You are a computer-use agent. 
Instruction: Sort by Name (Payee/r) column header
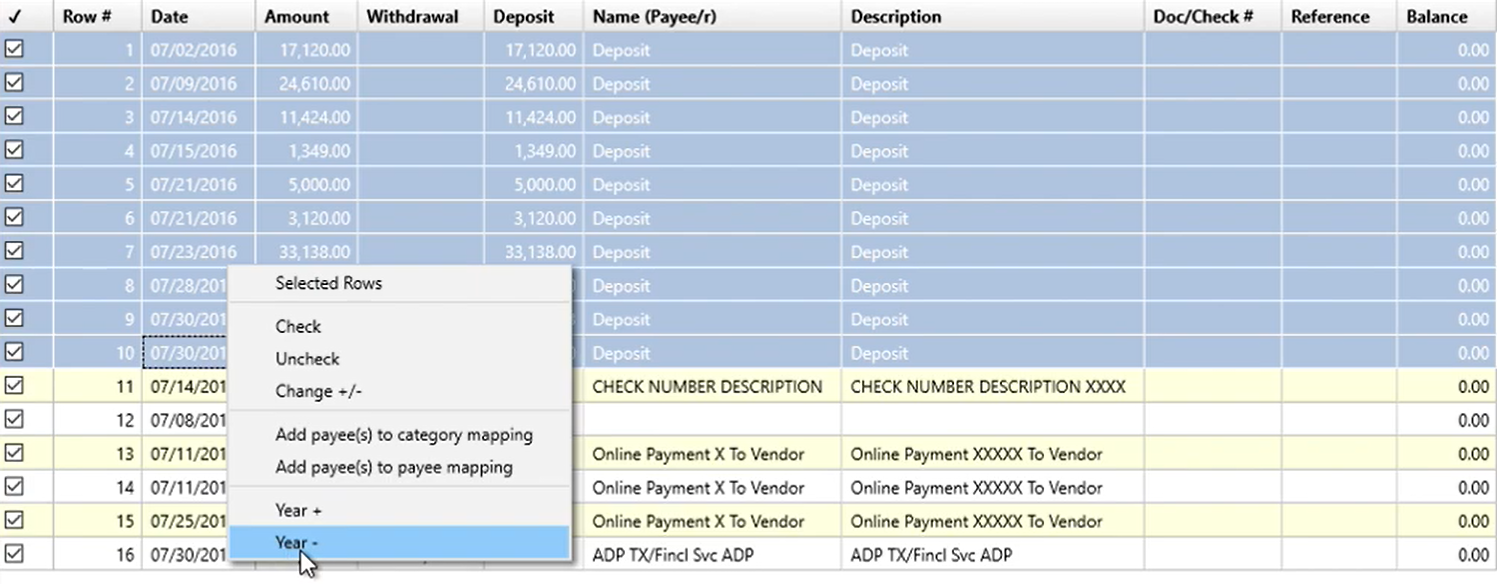coord(712,16)
